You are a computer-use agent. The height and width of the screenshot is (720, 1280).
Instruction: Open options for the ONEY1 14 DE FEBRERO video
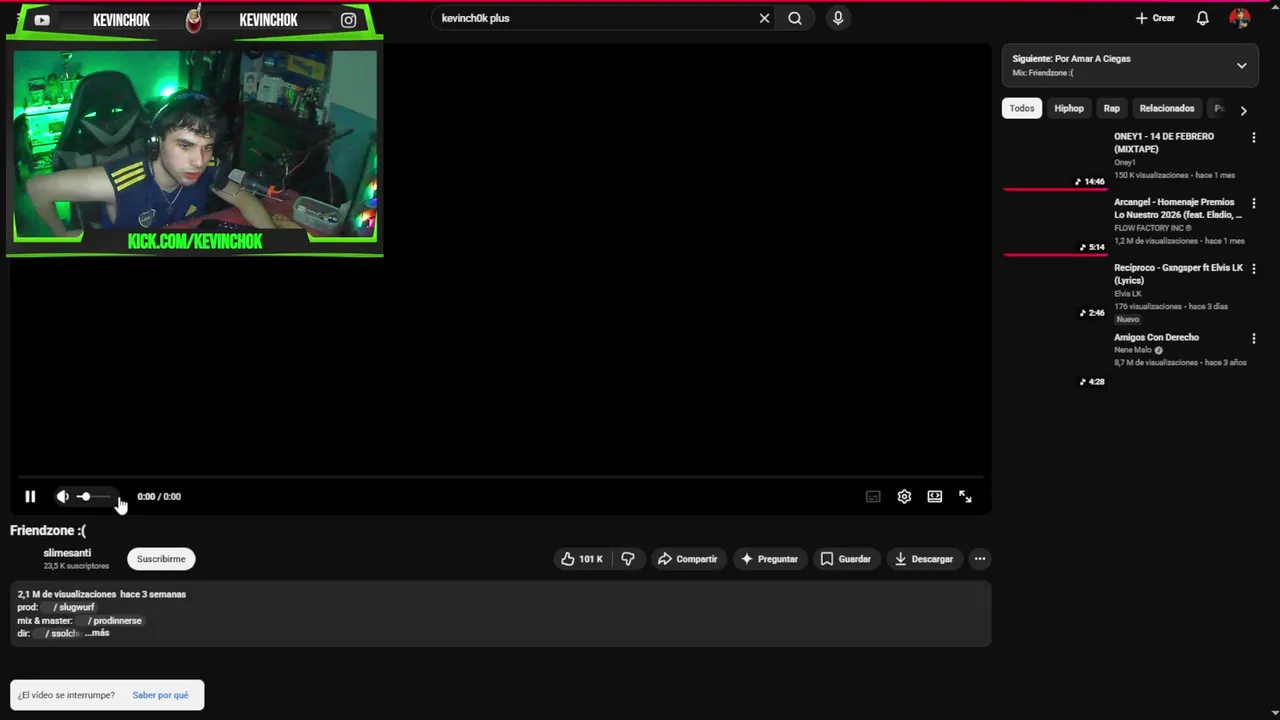pyautogui.click(x=1254, y=138)
